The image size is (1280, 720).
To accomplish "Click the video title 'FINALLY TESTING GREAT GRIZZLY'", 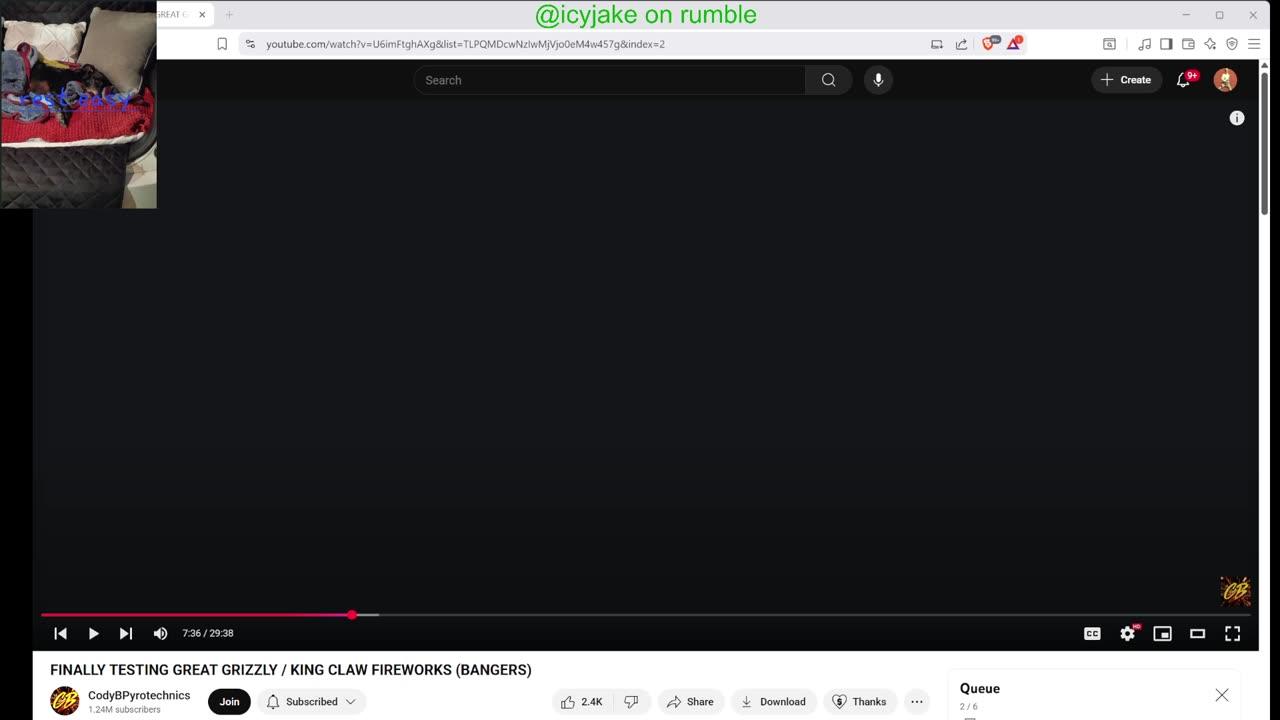I will tap(291, 670).
